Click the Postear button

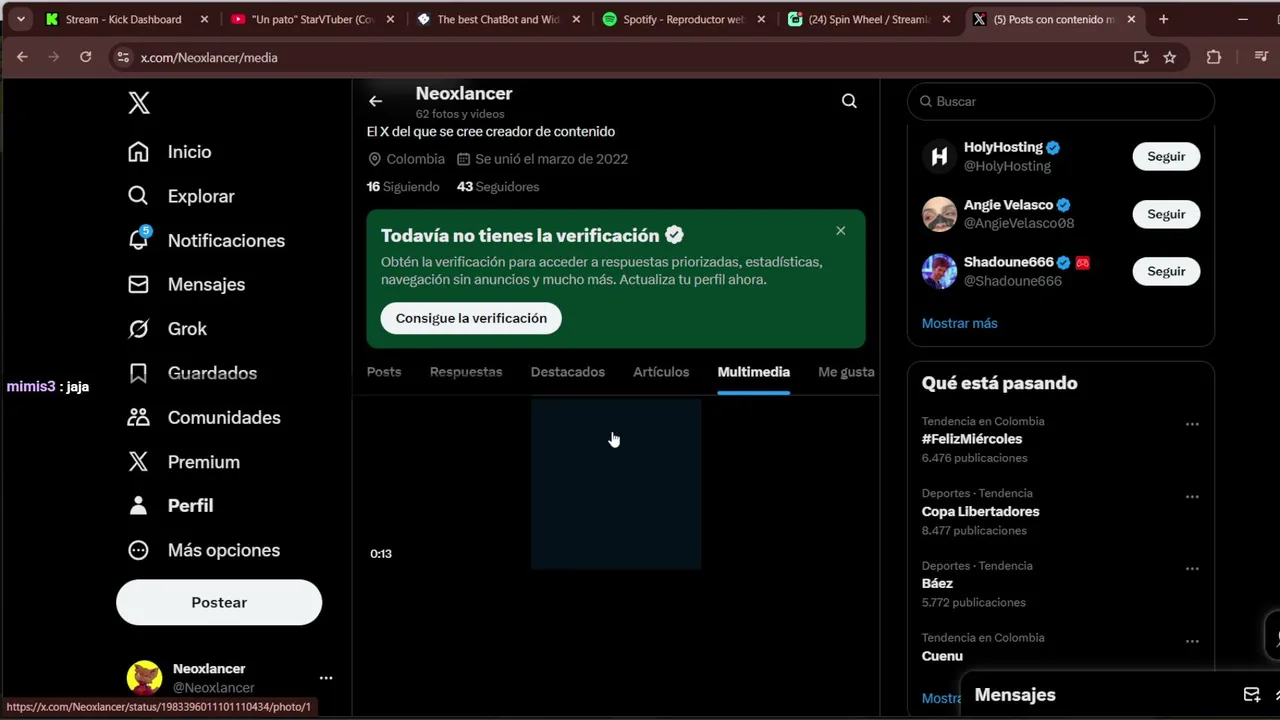point(219,602)
